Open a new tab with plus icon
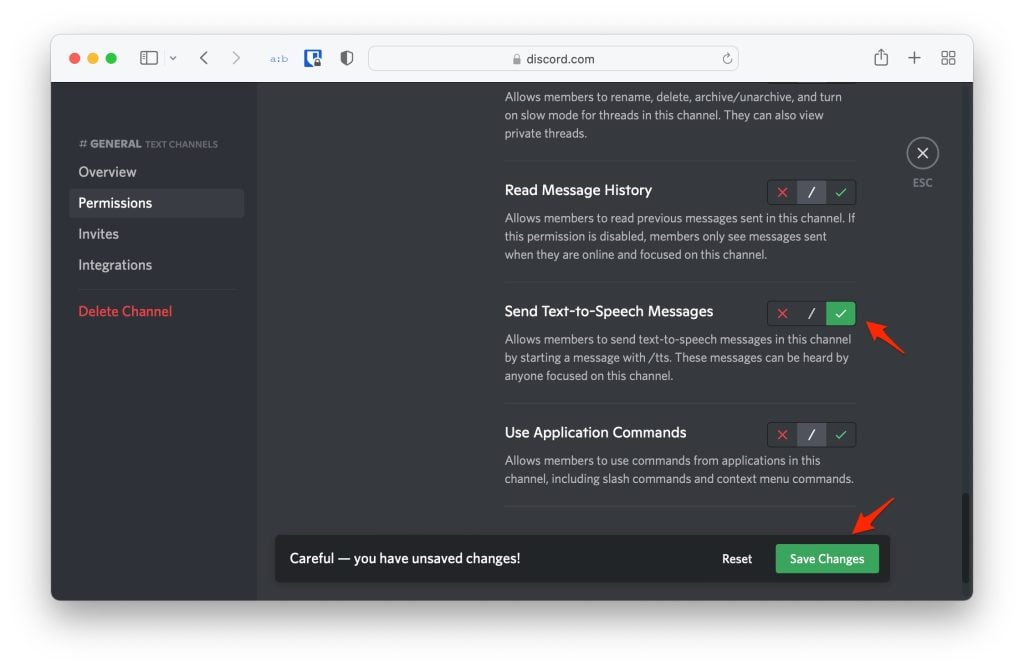This screenshot has height=668, width=1024. (x=914, y=58)
